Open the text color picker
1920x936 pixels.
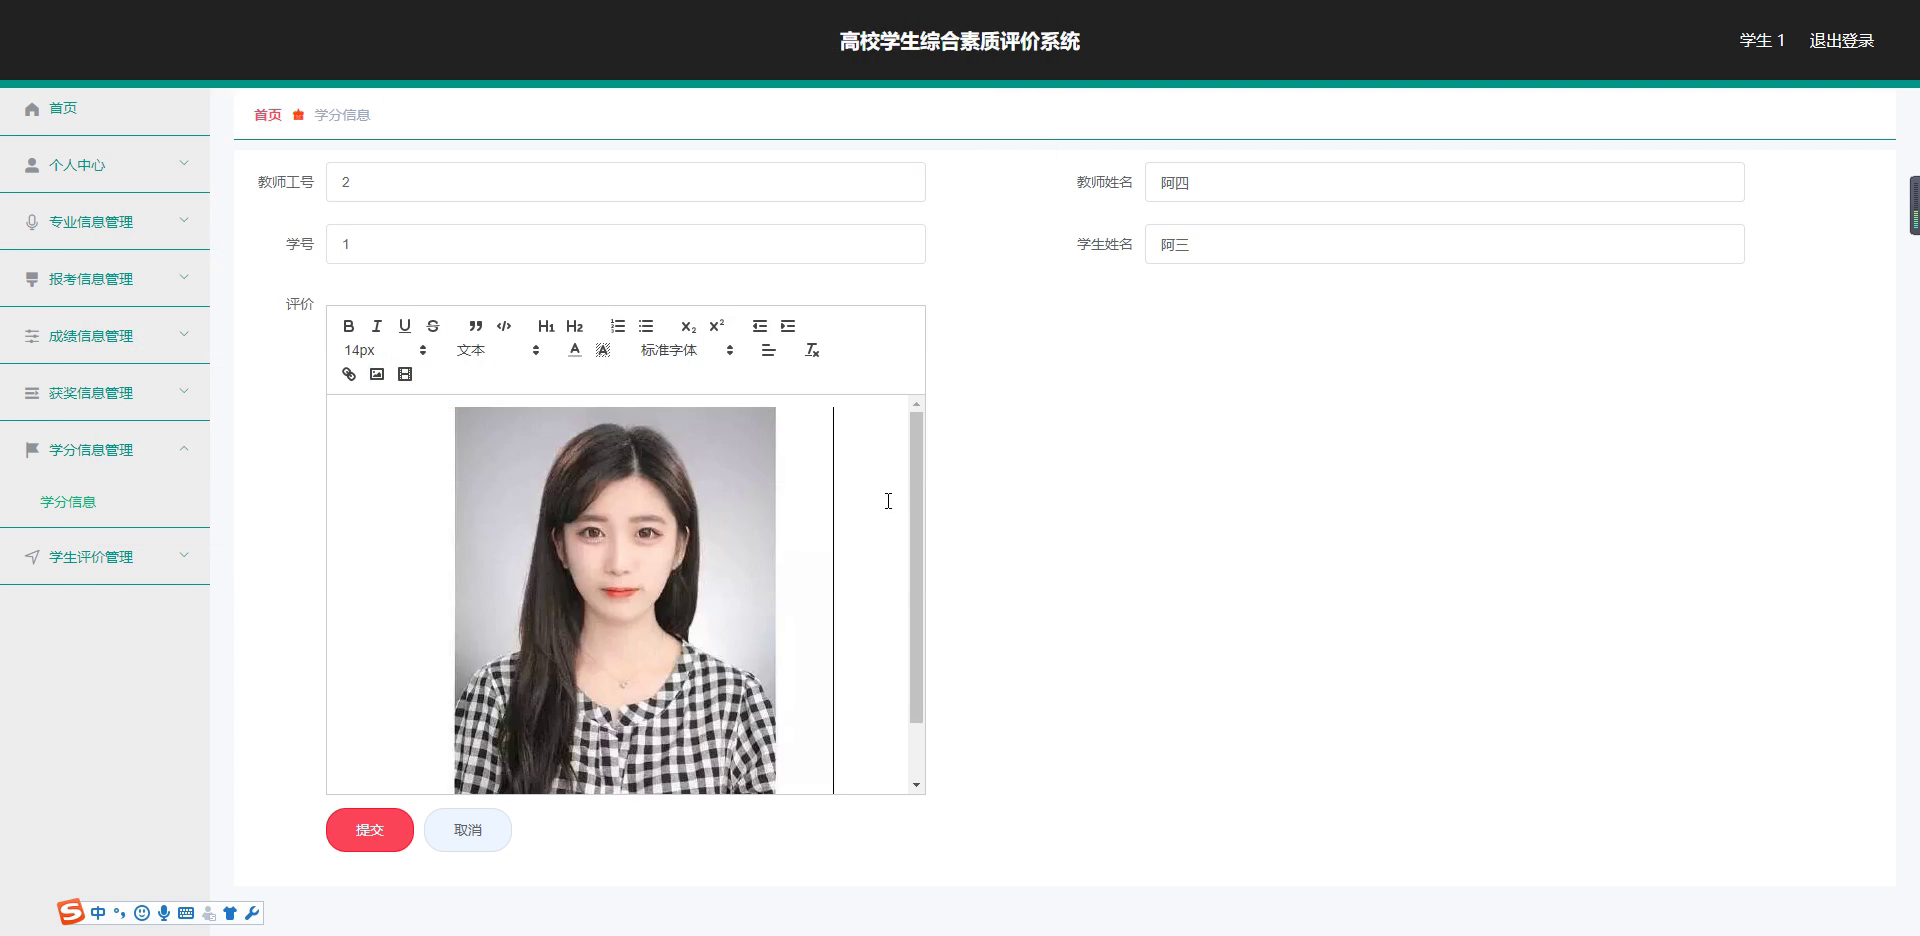(574, 350)
